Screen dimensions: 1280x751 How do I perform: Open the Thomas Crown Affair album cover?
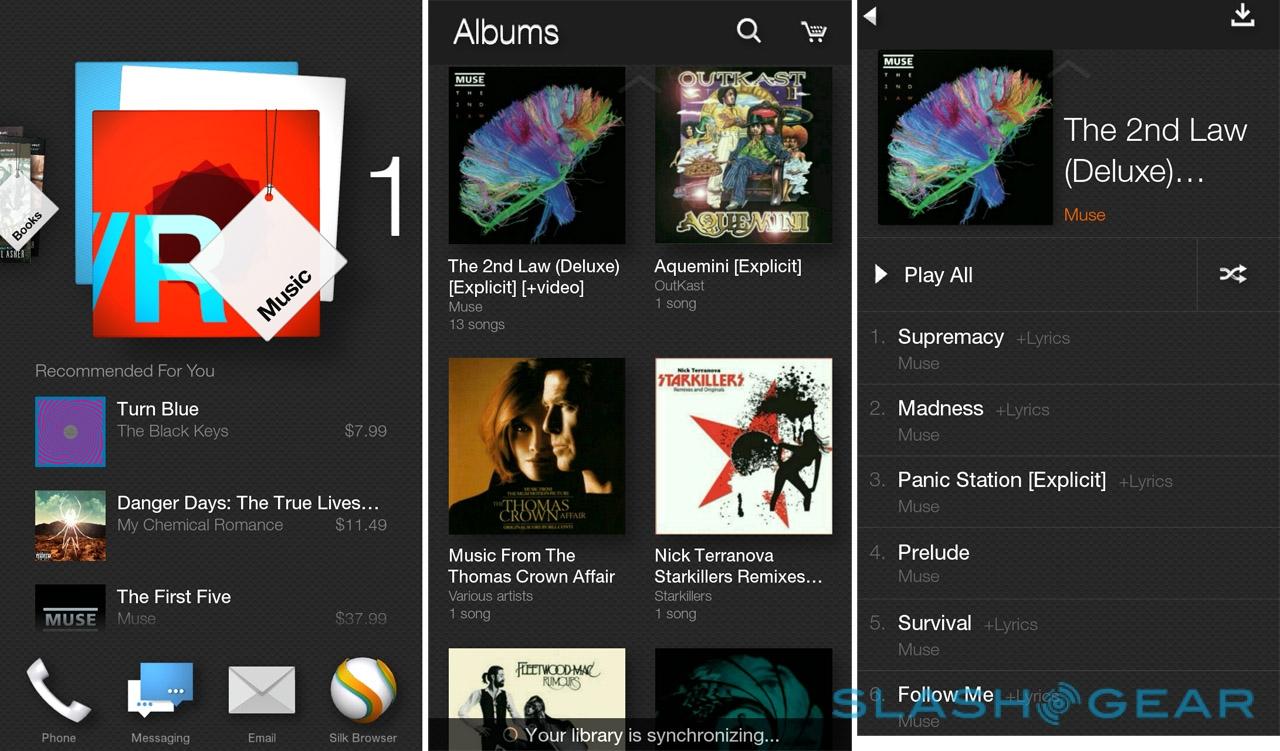(x=537, y=446)
